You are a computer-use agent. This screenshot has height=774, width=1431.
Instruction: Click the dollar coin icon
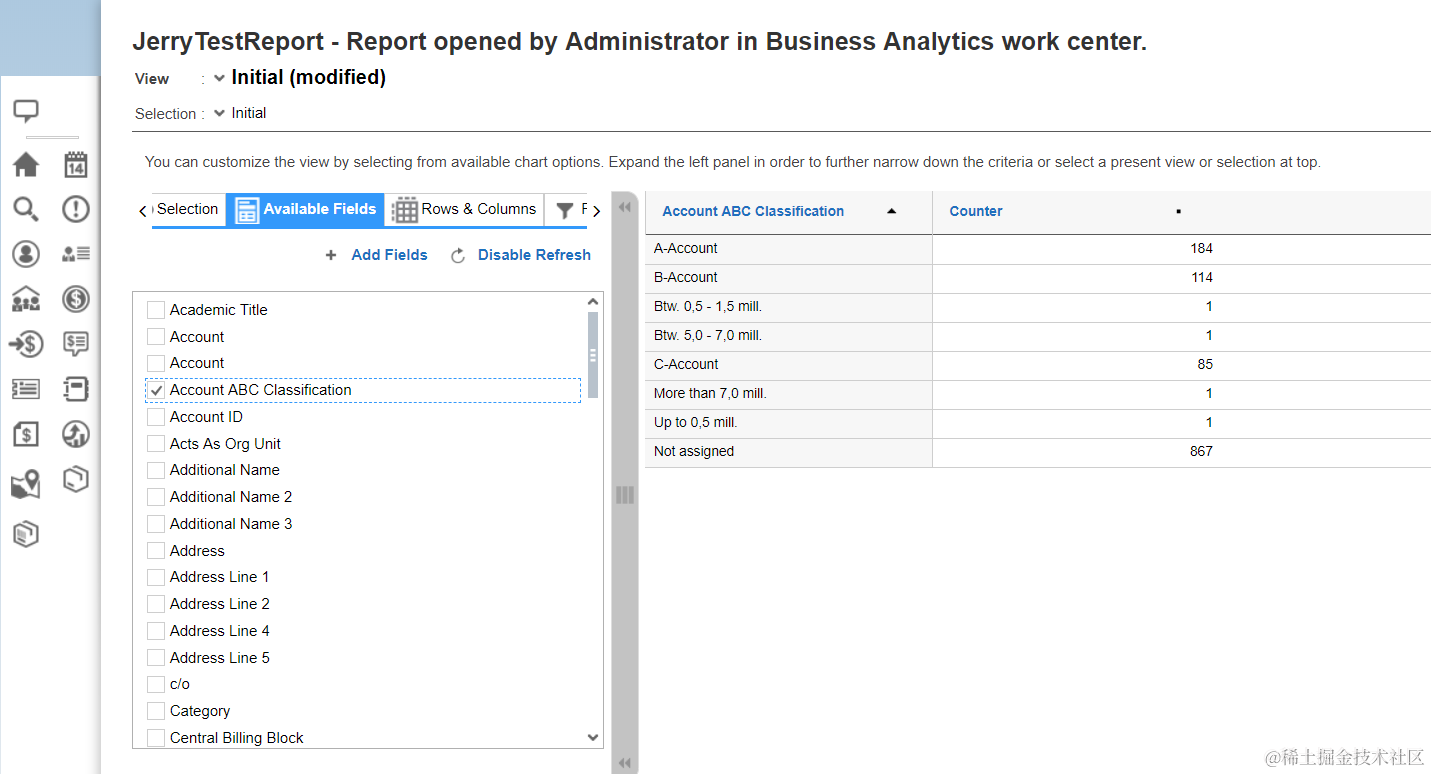coord(76,298)
